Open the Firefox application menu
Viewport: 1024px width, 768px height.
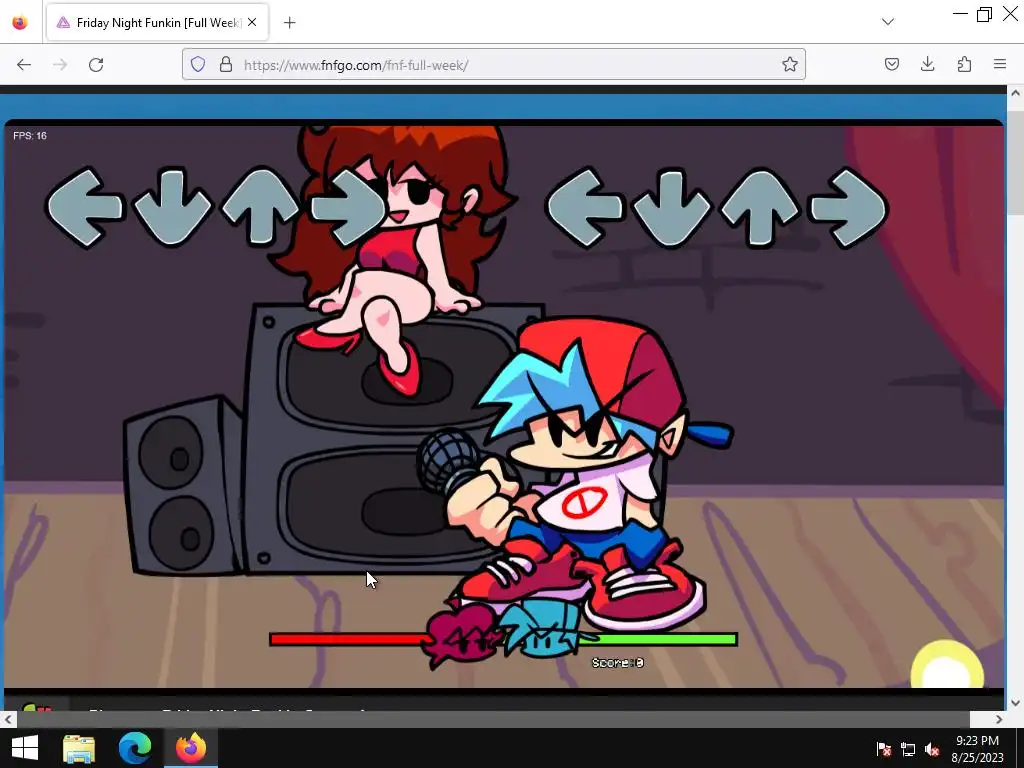click(x=1000, y=65)
